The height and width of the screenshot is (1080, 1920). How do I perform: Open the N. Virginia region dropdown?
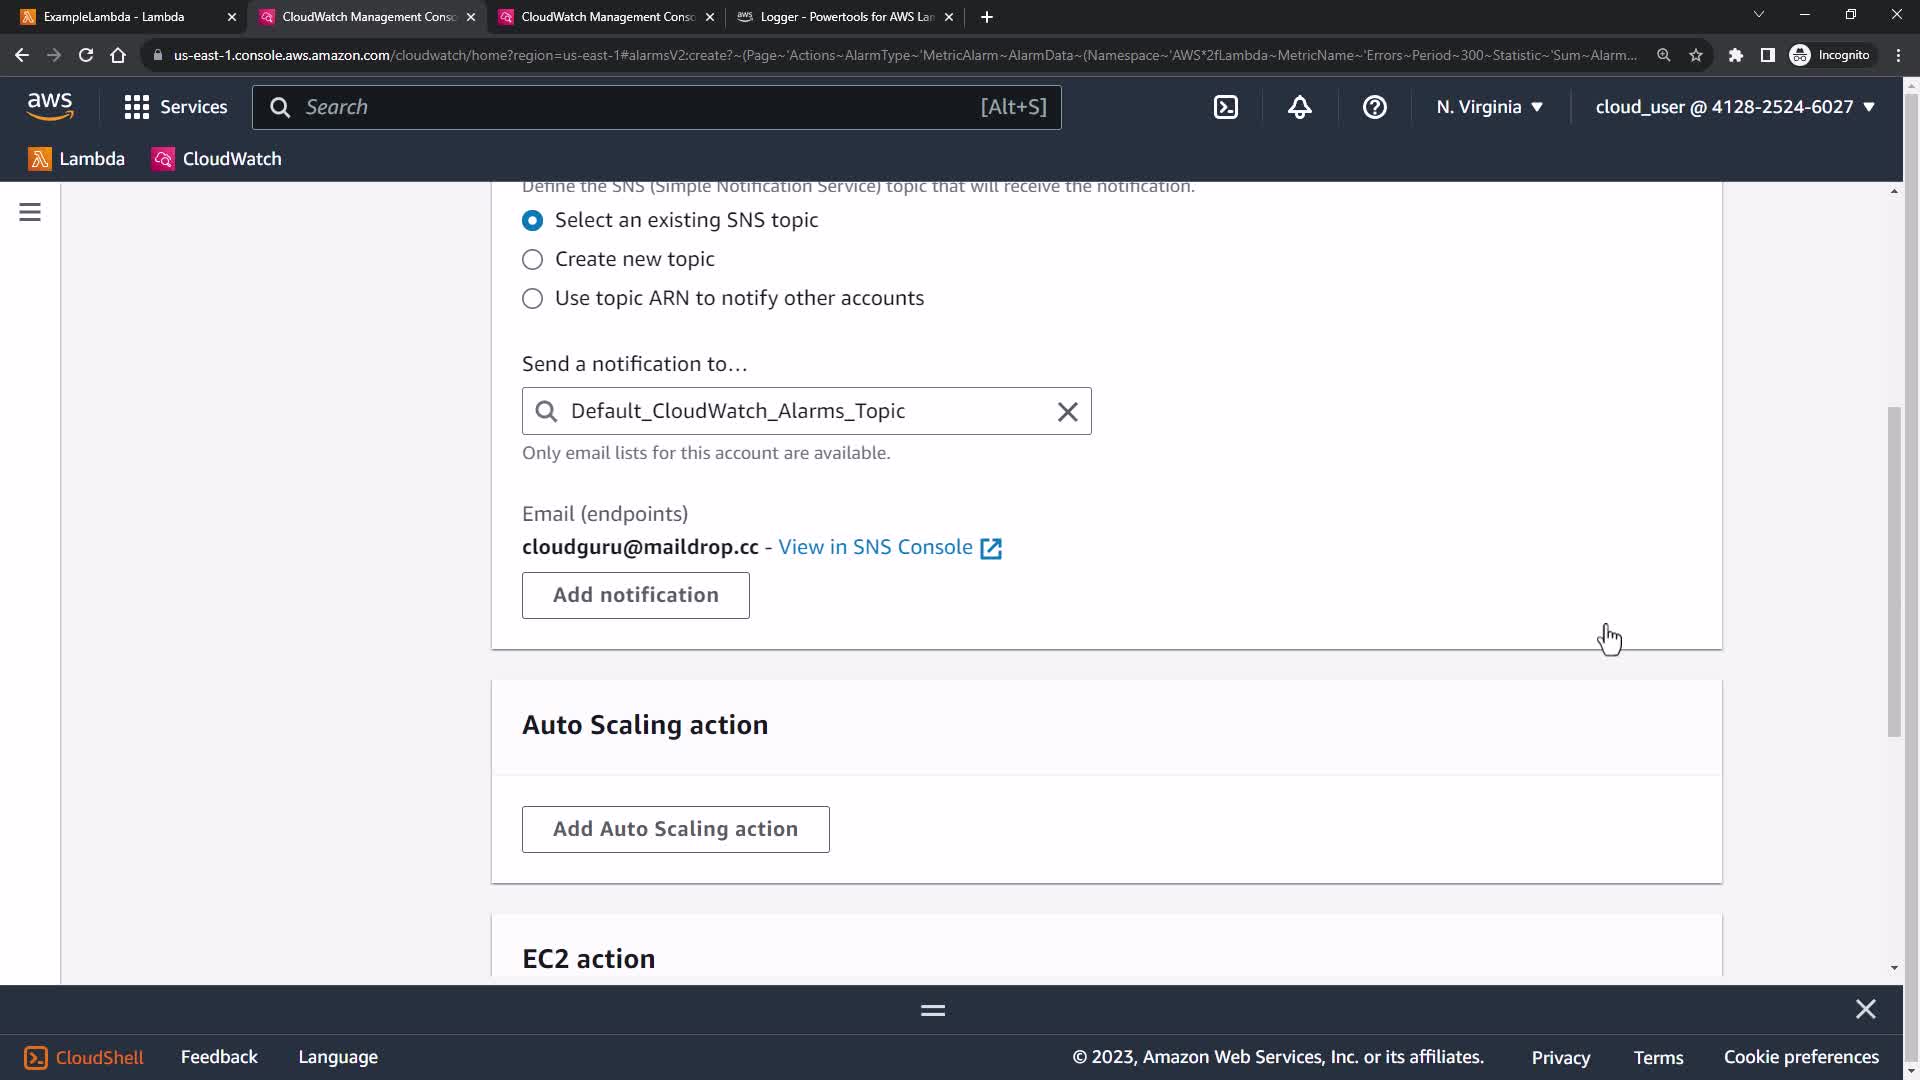click(x=1490, y=107)
